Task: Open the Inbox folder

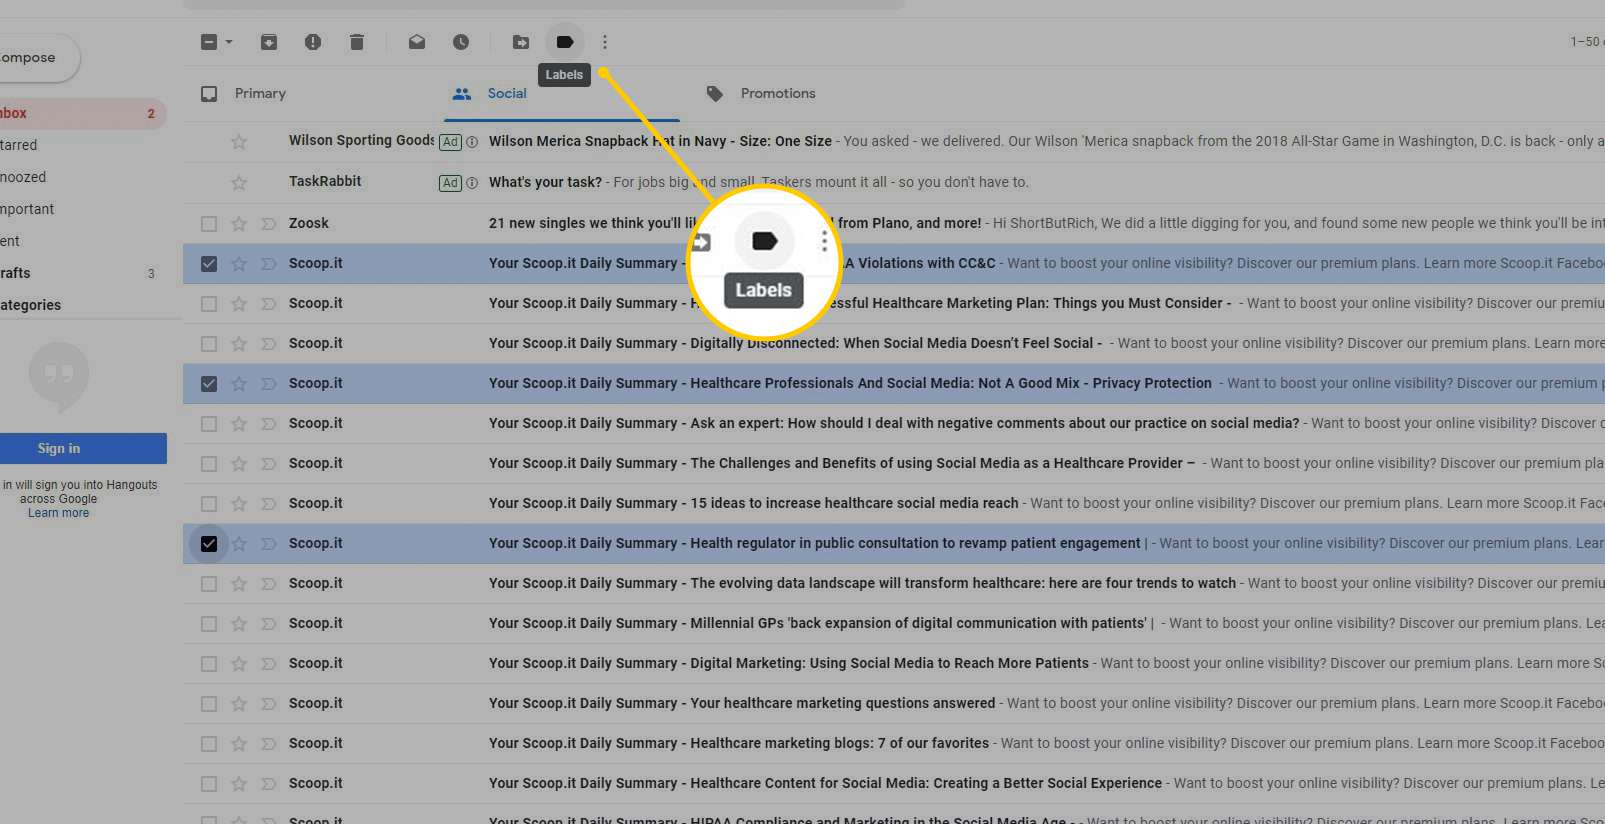Action: click(82, 113)
